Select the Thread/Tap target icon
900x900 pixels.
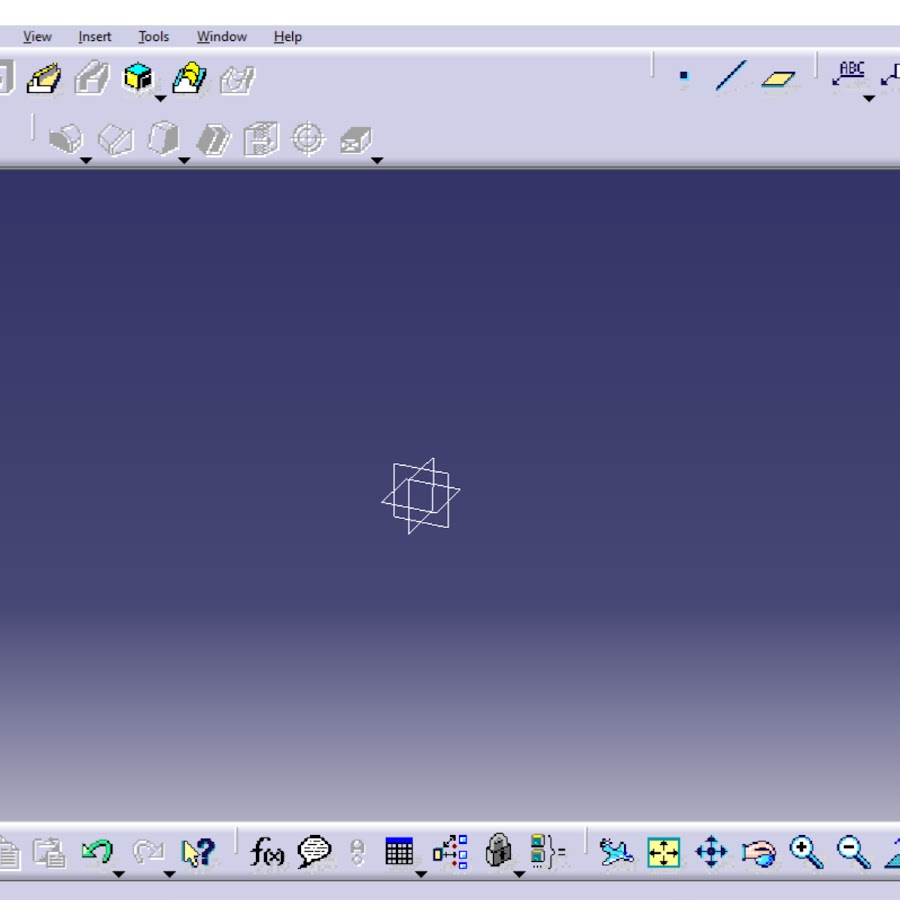tap(309, 138)
